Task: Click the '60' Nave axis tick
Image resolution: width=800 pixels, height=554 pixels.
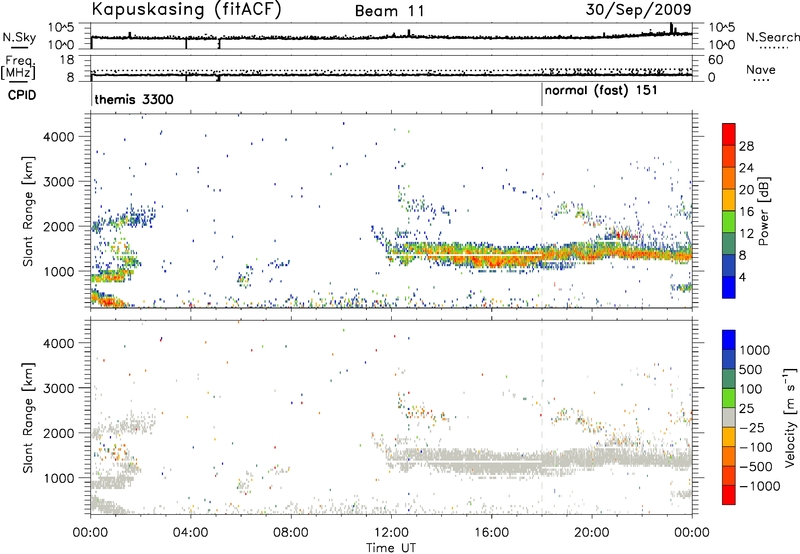Action: click(715, 60)
